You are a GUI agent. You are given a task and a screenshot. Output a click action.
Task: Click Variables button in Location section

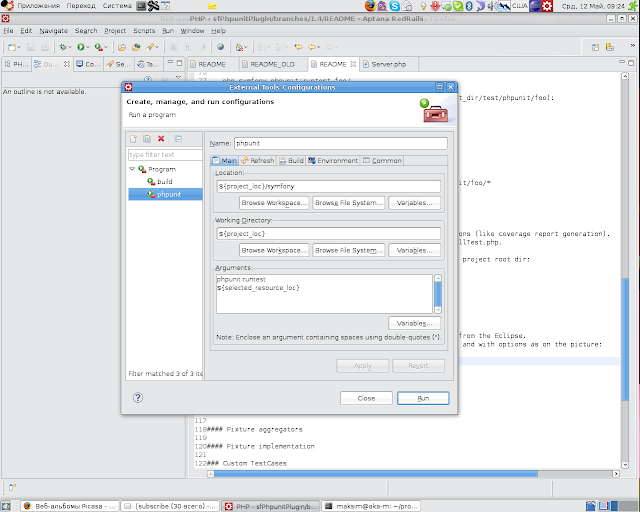[x=414, y=203]
